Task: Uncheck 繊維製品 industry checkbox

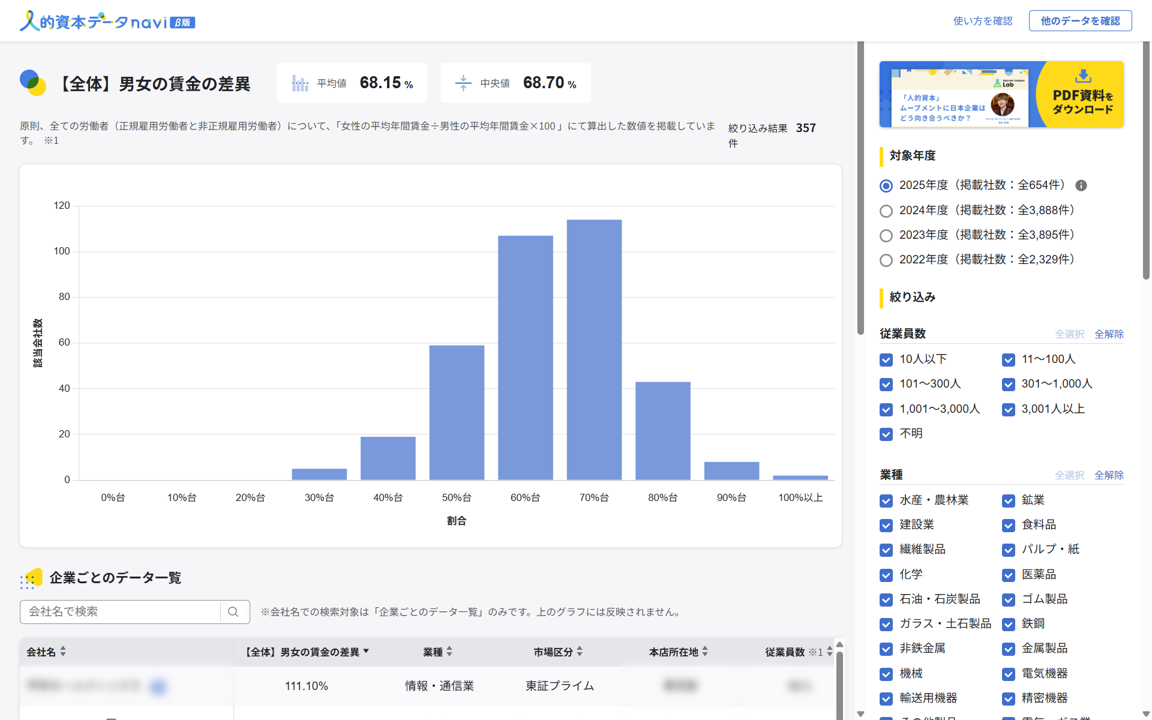Action: click(886, 550)
